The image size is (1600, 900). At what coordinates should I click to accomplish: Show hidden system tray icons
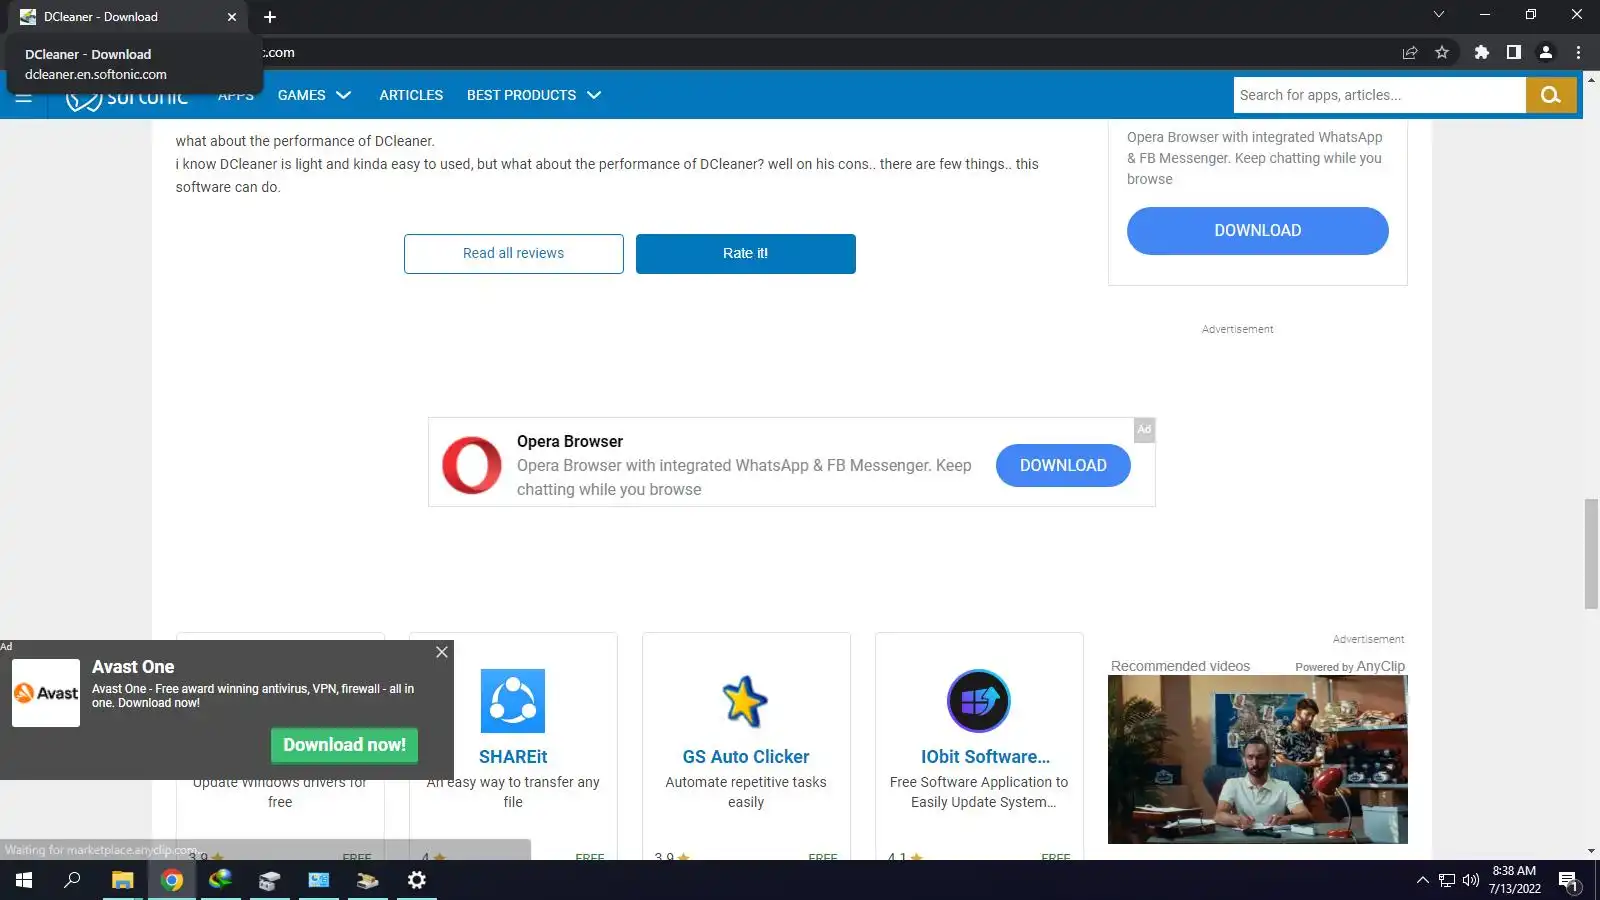coord(1422,880)
